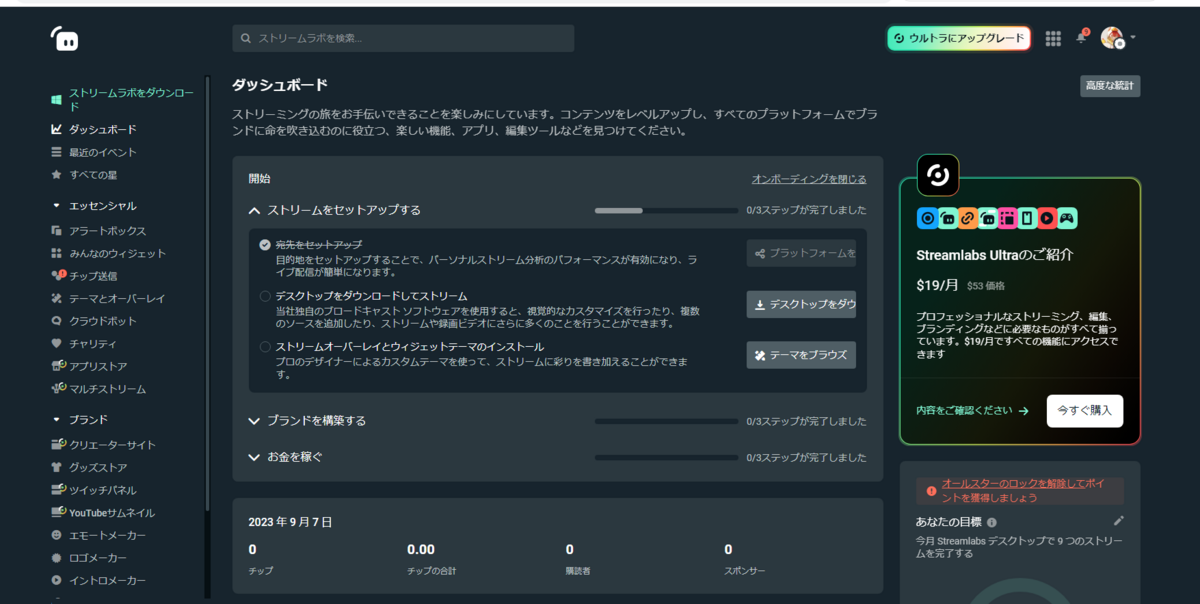
Task: Click the Windows icon beside ストリームラボをダウンロード
Action: click(x=57, y=99)
